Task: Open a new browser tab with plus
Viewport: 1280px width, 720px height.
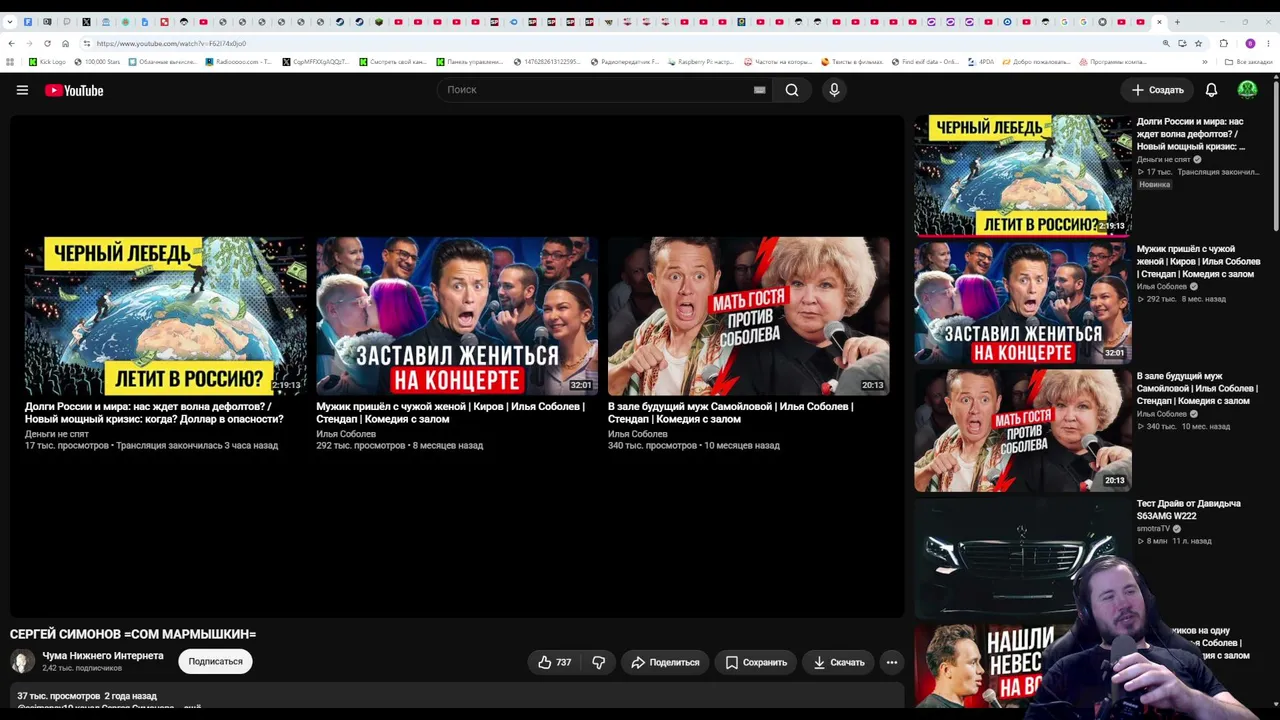Action: coord(1177,22)
